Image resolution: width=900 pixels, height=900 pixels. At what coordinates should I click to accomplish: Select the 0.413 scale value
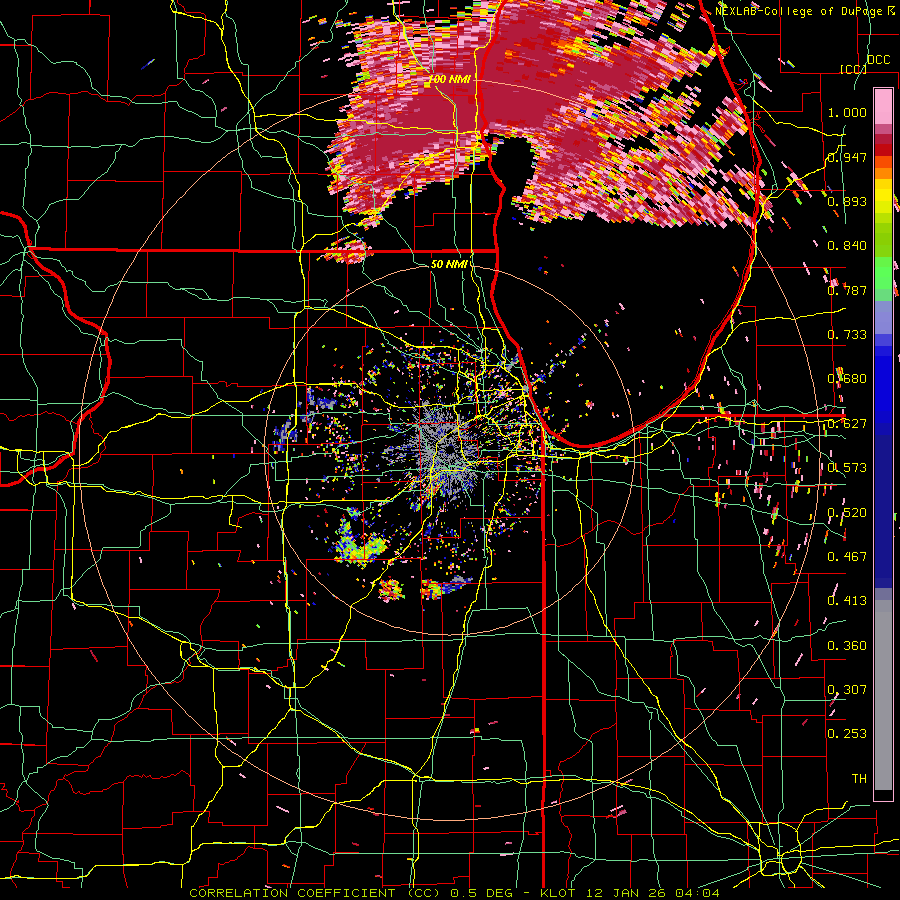point(847,601)
